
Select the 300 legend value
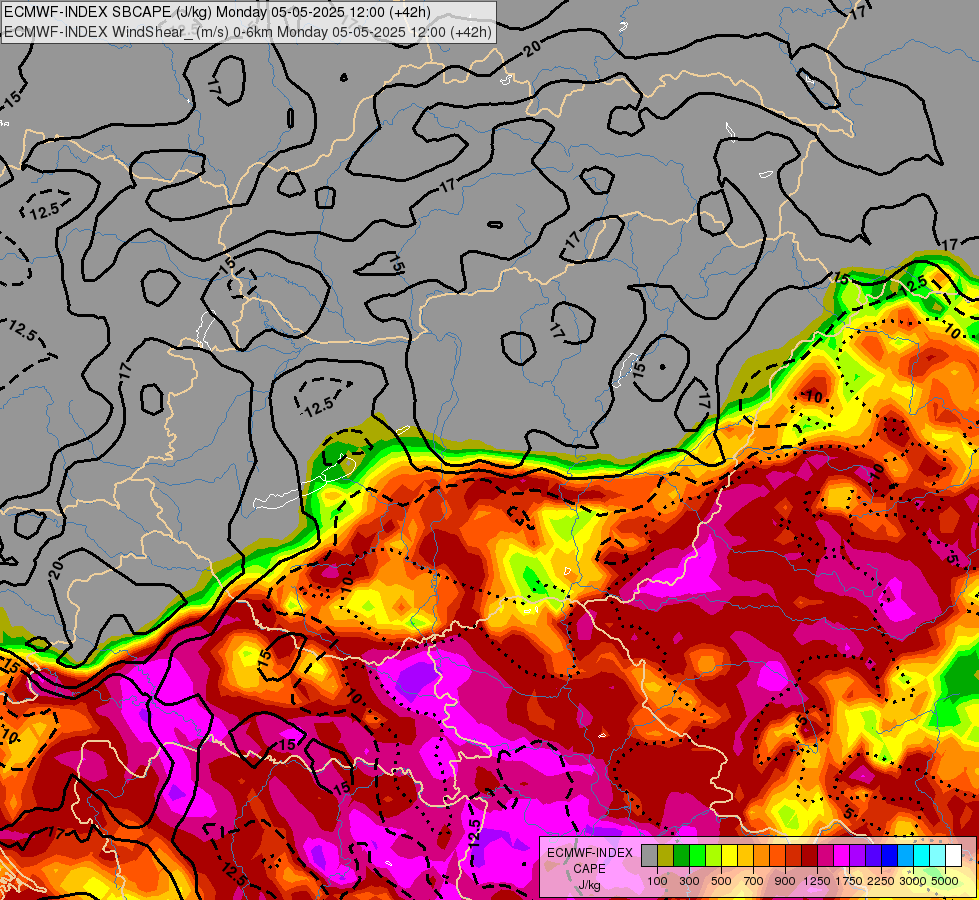(x=689, y=881)
